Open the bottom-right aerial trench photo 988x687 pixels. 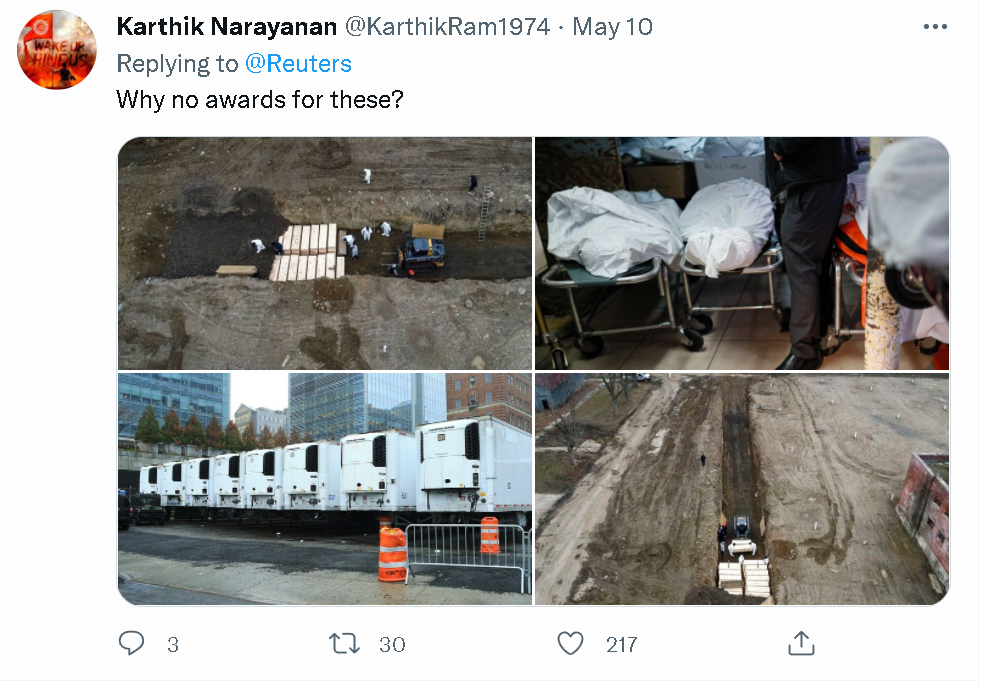(x=741, y=489)
